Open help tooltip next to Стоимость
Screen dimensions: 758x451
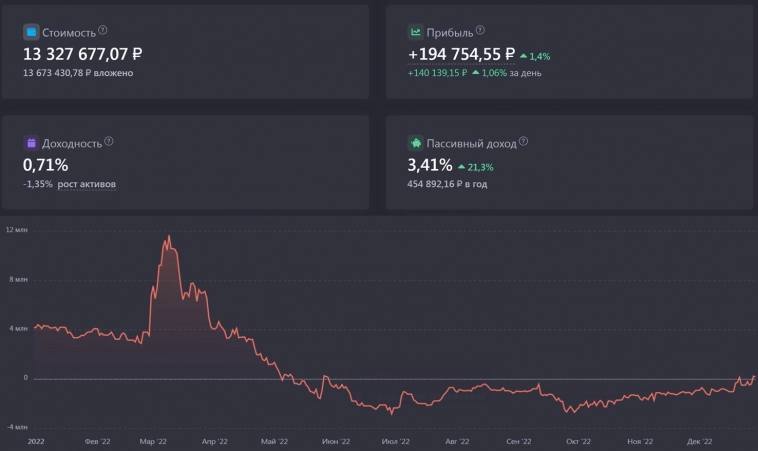point(102,30)
